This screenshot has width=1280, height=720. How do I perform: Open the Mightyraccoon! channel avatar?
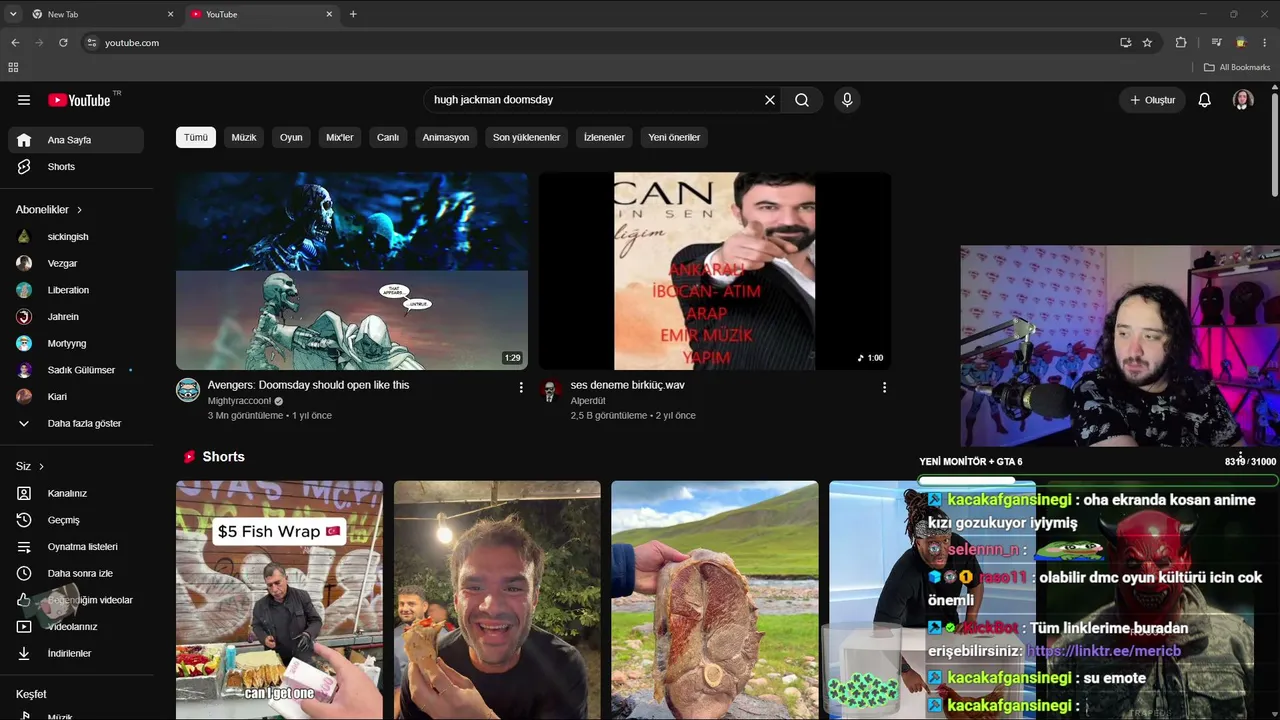[188, 390]
